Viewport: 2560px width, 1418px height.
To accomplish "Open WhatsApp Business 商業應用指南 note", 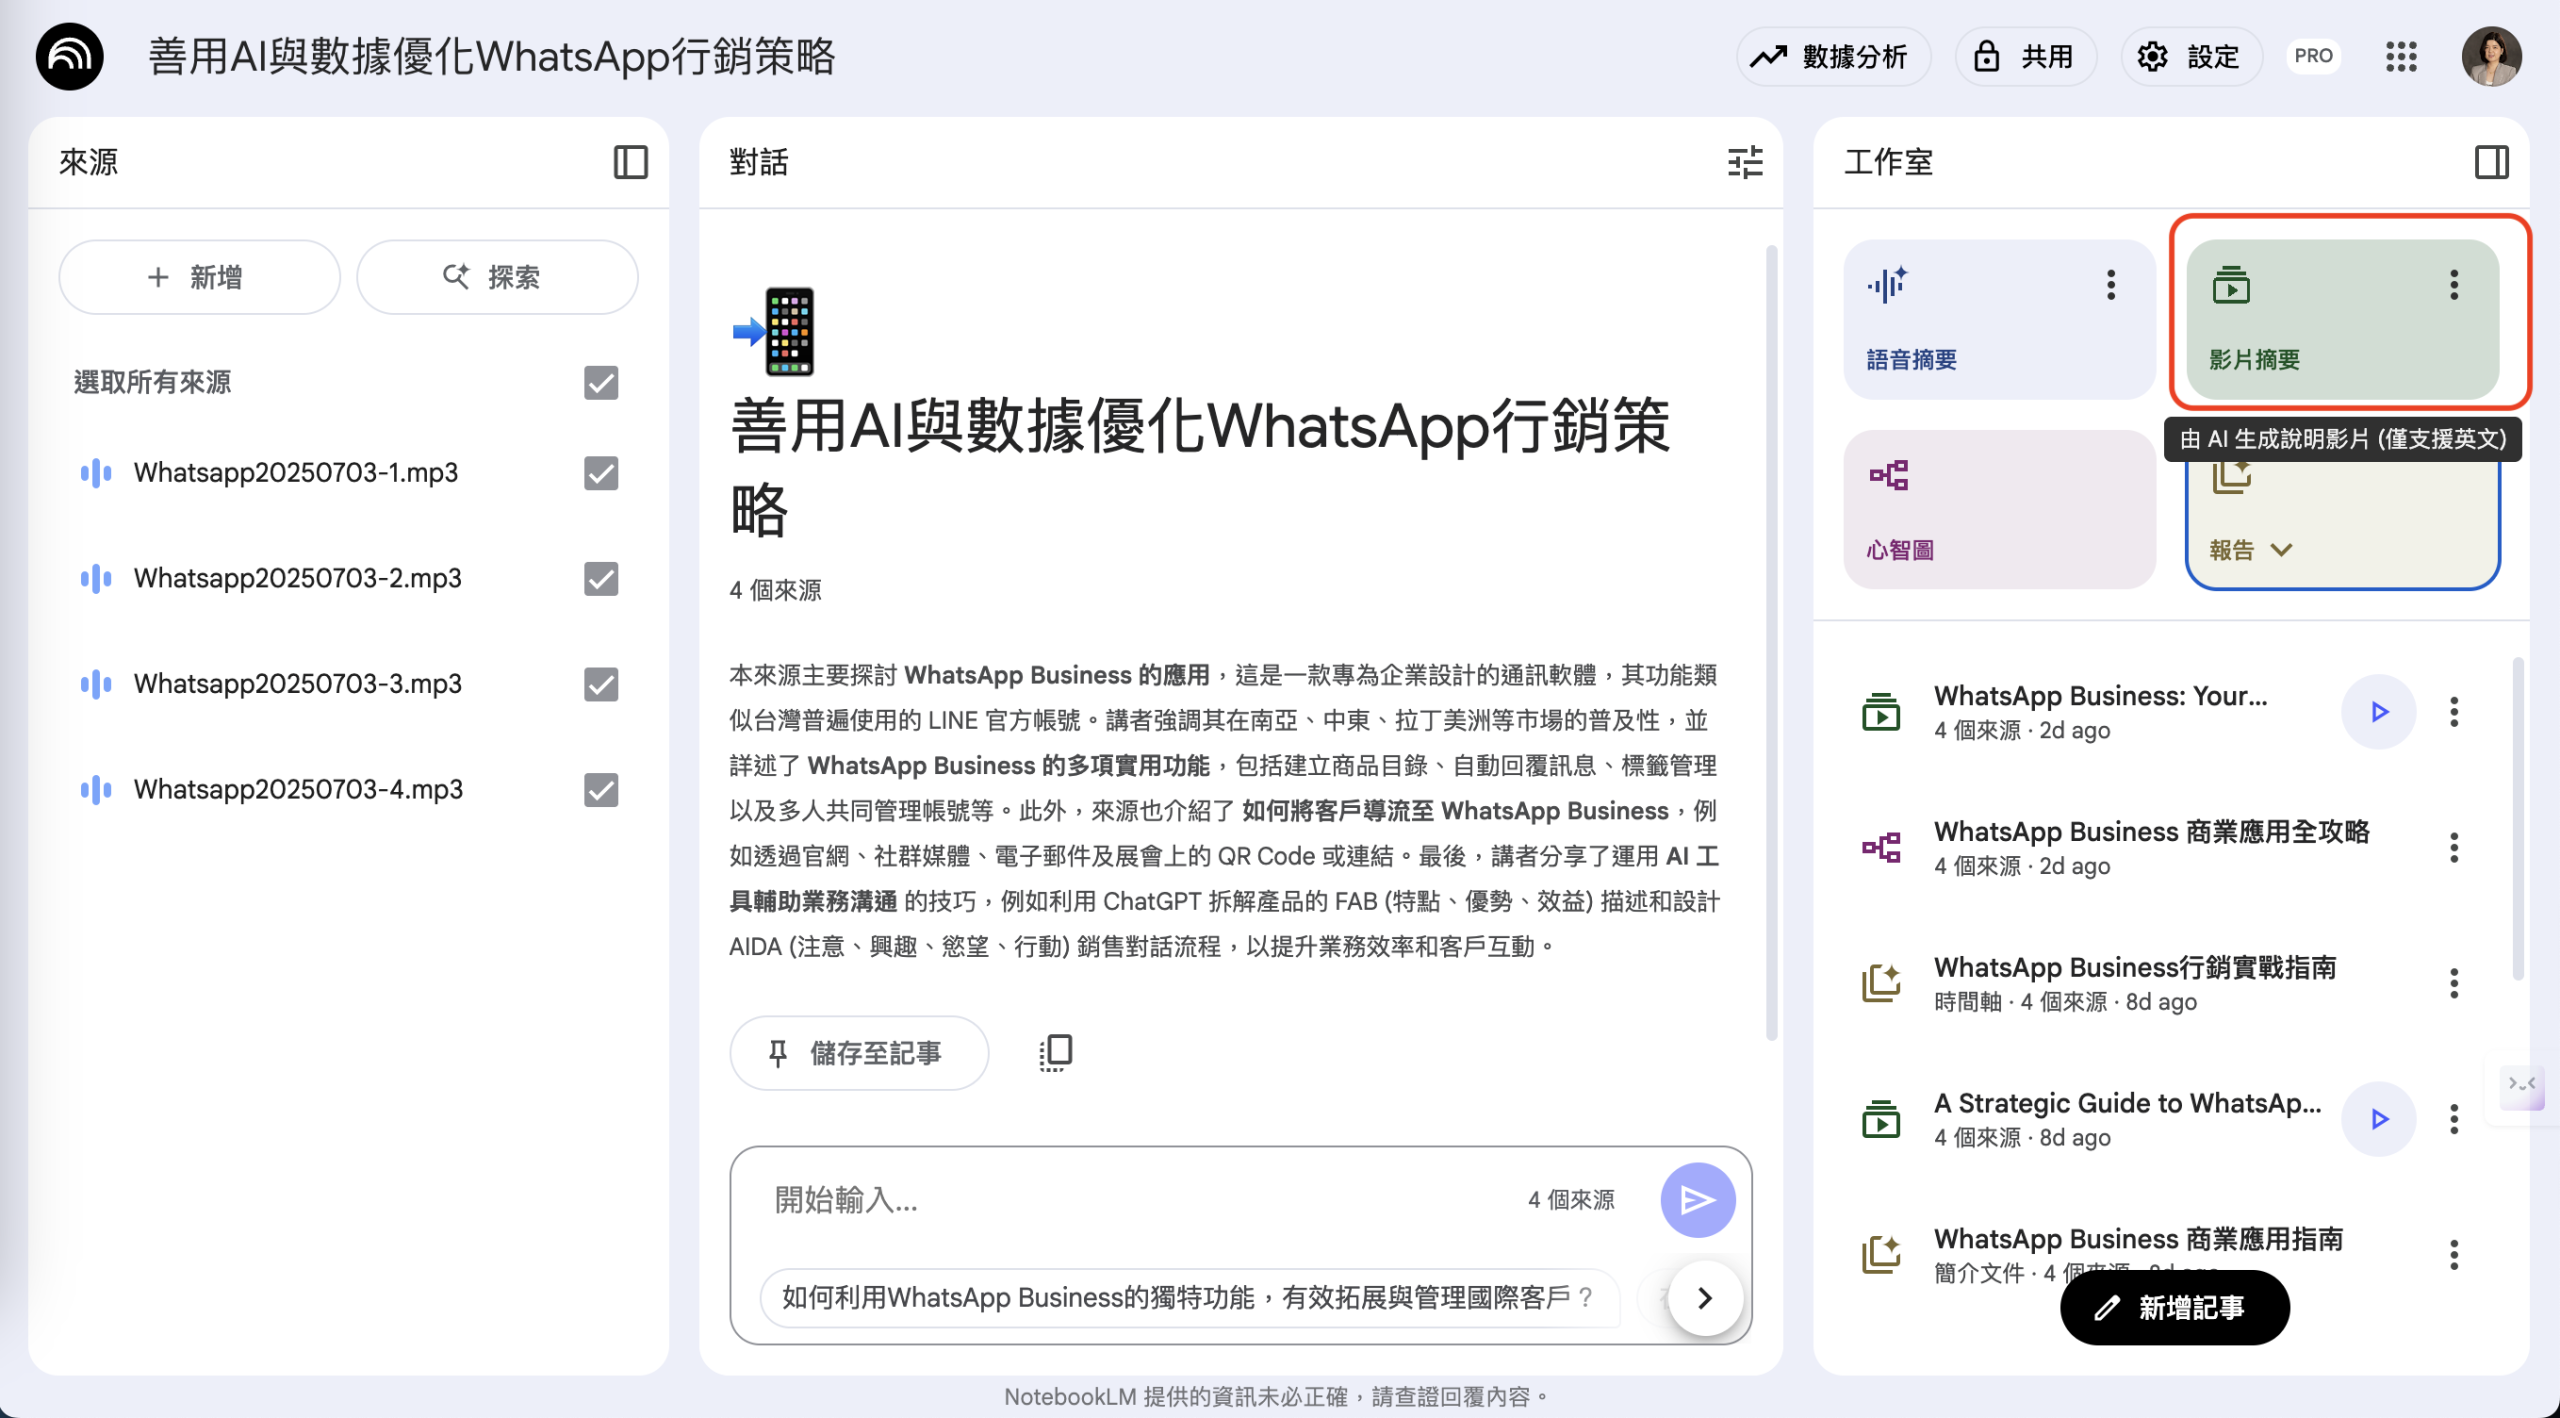I will (x=2138, y=1240).
